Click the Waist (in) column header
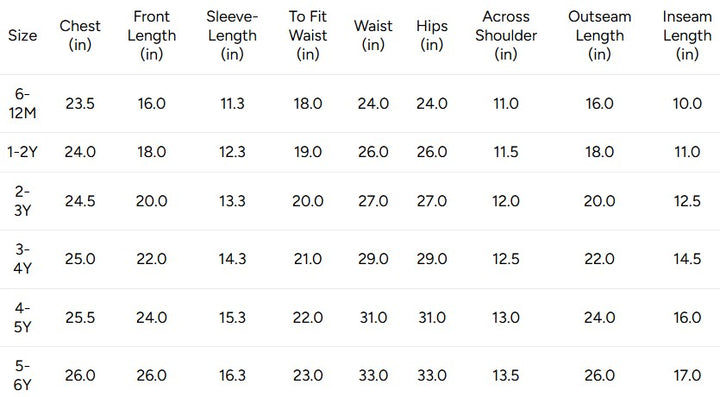This screenshot has height=397, width=720. click(373, 35)
